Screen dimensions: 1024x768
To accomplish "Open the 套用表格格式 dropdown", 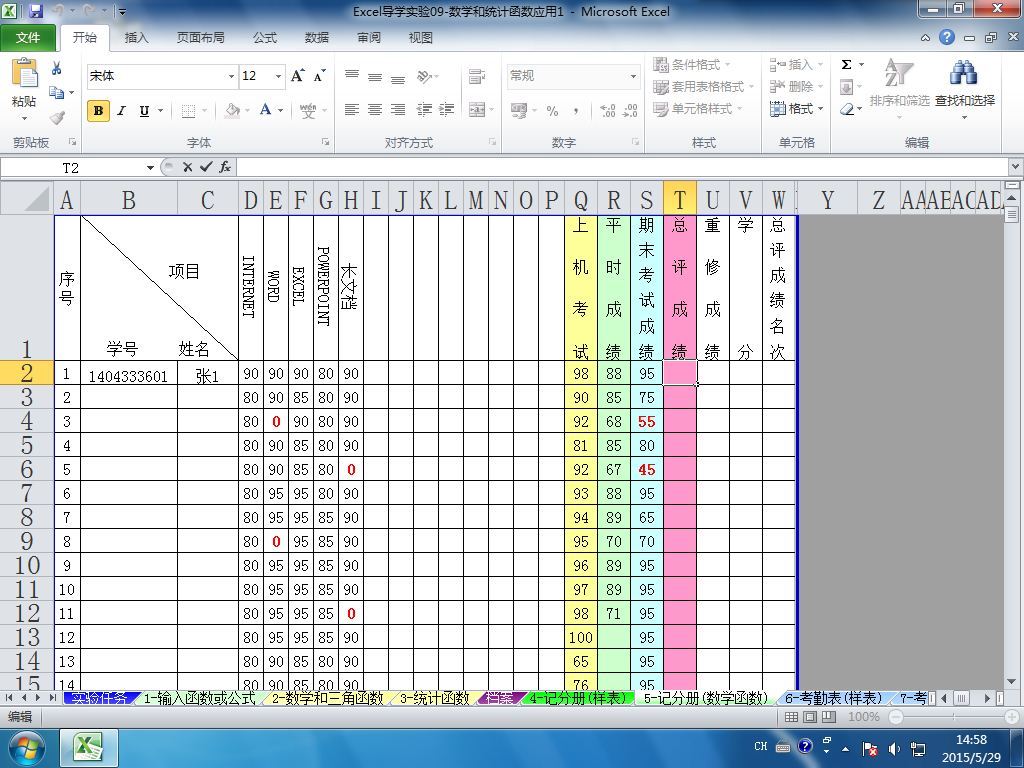I will [704, 86].
